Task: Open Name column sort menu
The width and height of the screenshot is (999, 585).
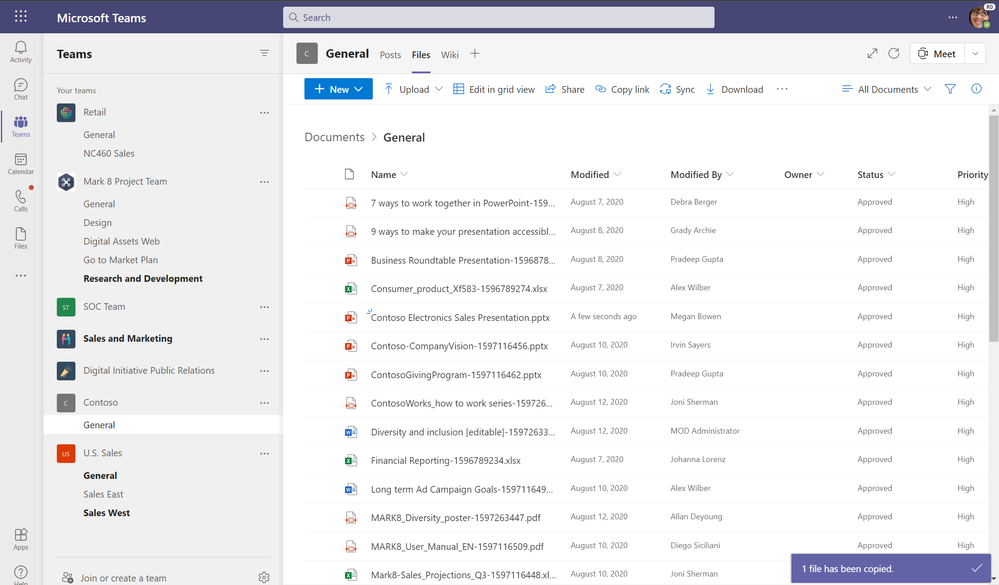Action: pyautogui.click(x=389, y=175)
